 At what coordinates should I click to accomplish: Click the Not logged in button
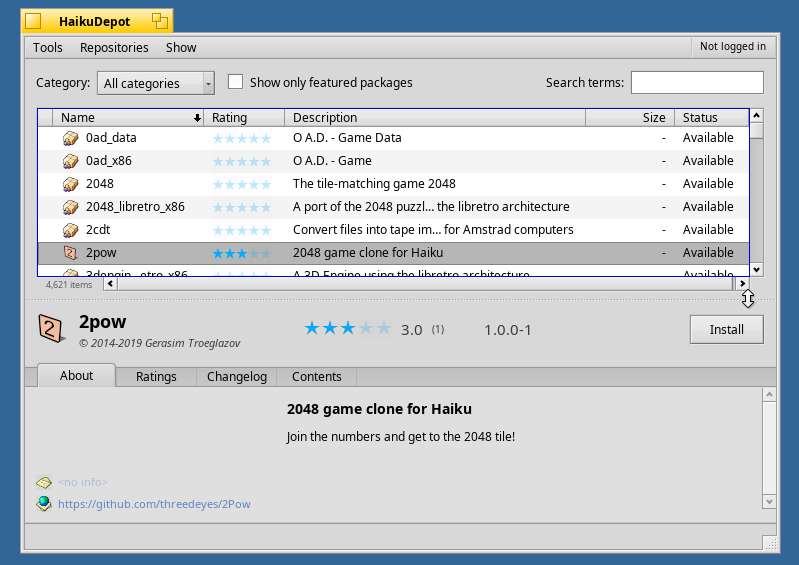coord(733,46)
